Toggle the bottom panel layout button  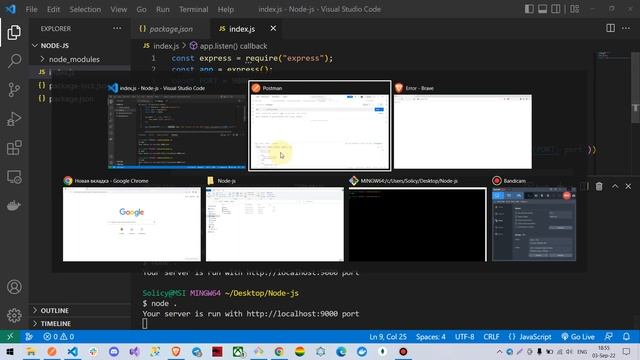point(542,9)
